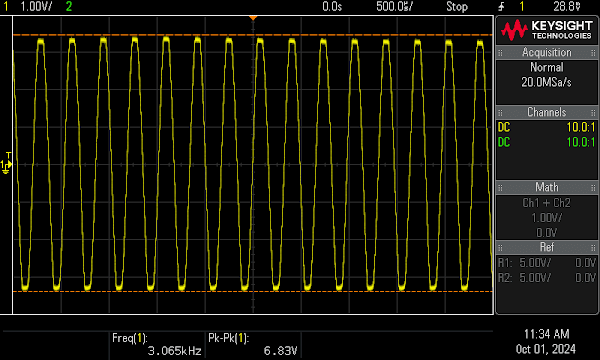Click the 6.83V peak-to-peak reading
The height and width of the screenshot is (360, 600).
click(280, 351)
